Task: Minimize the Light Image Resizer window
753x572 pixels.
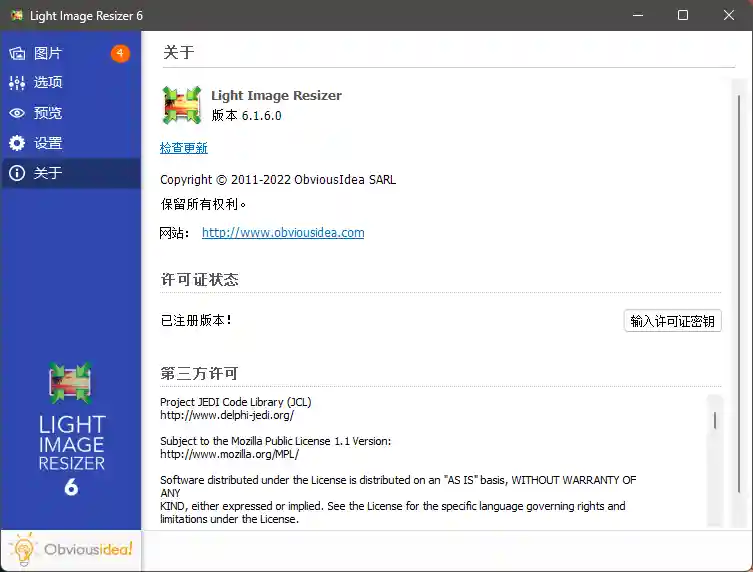Action: tap(638, 15)
